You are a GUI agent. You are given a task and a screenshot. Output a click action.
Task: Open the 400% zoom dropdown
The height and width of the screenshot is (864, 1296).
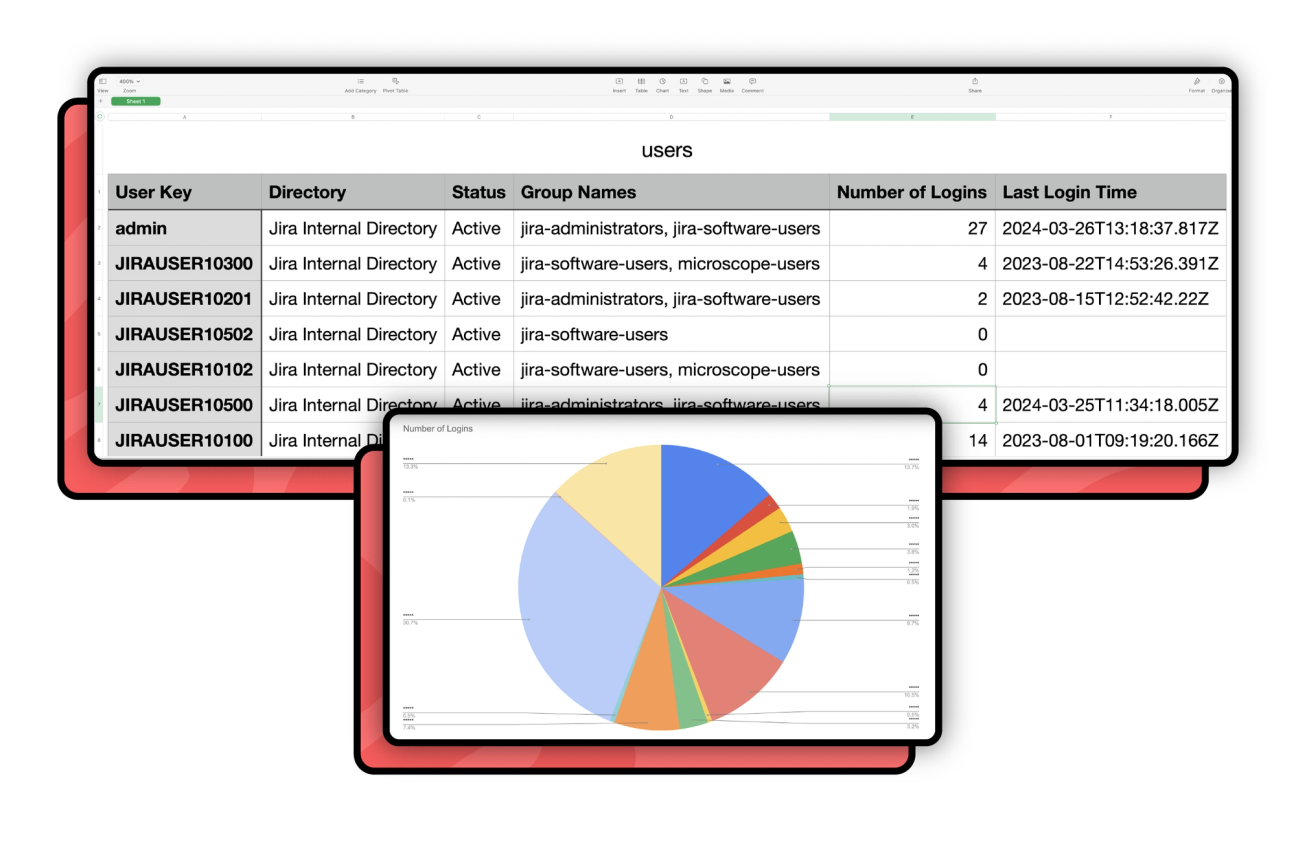(128, 80)
